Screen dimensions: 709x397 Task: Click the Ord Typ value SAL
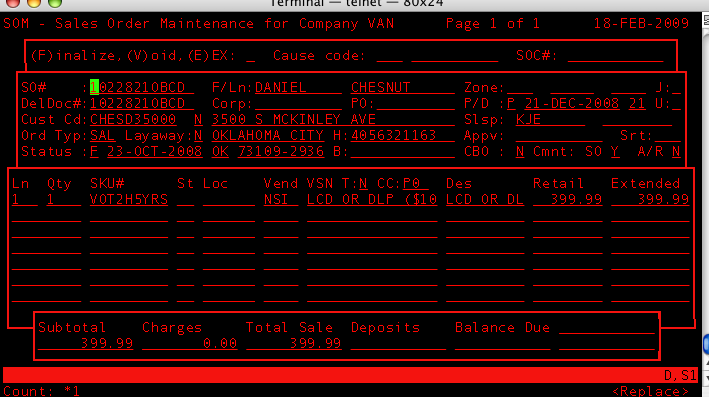tap(103, 136)
